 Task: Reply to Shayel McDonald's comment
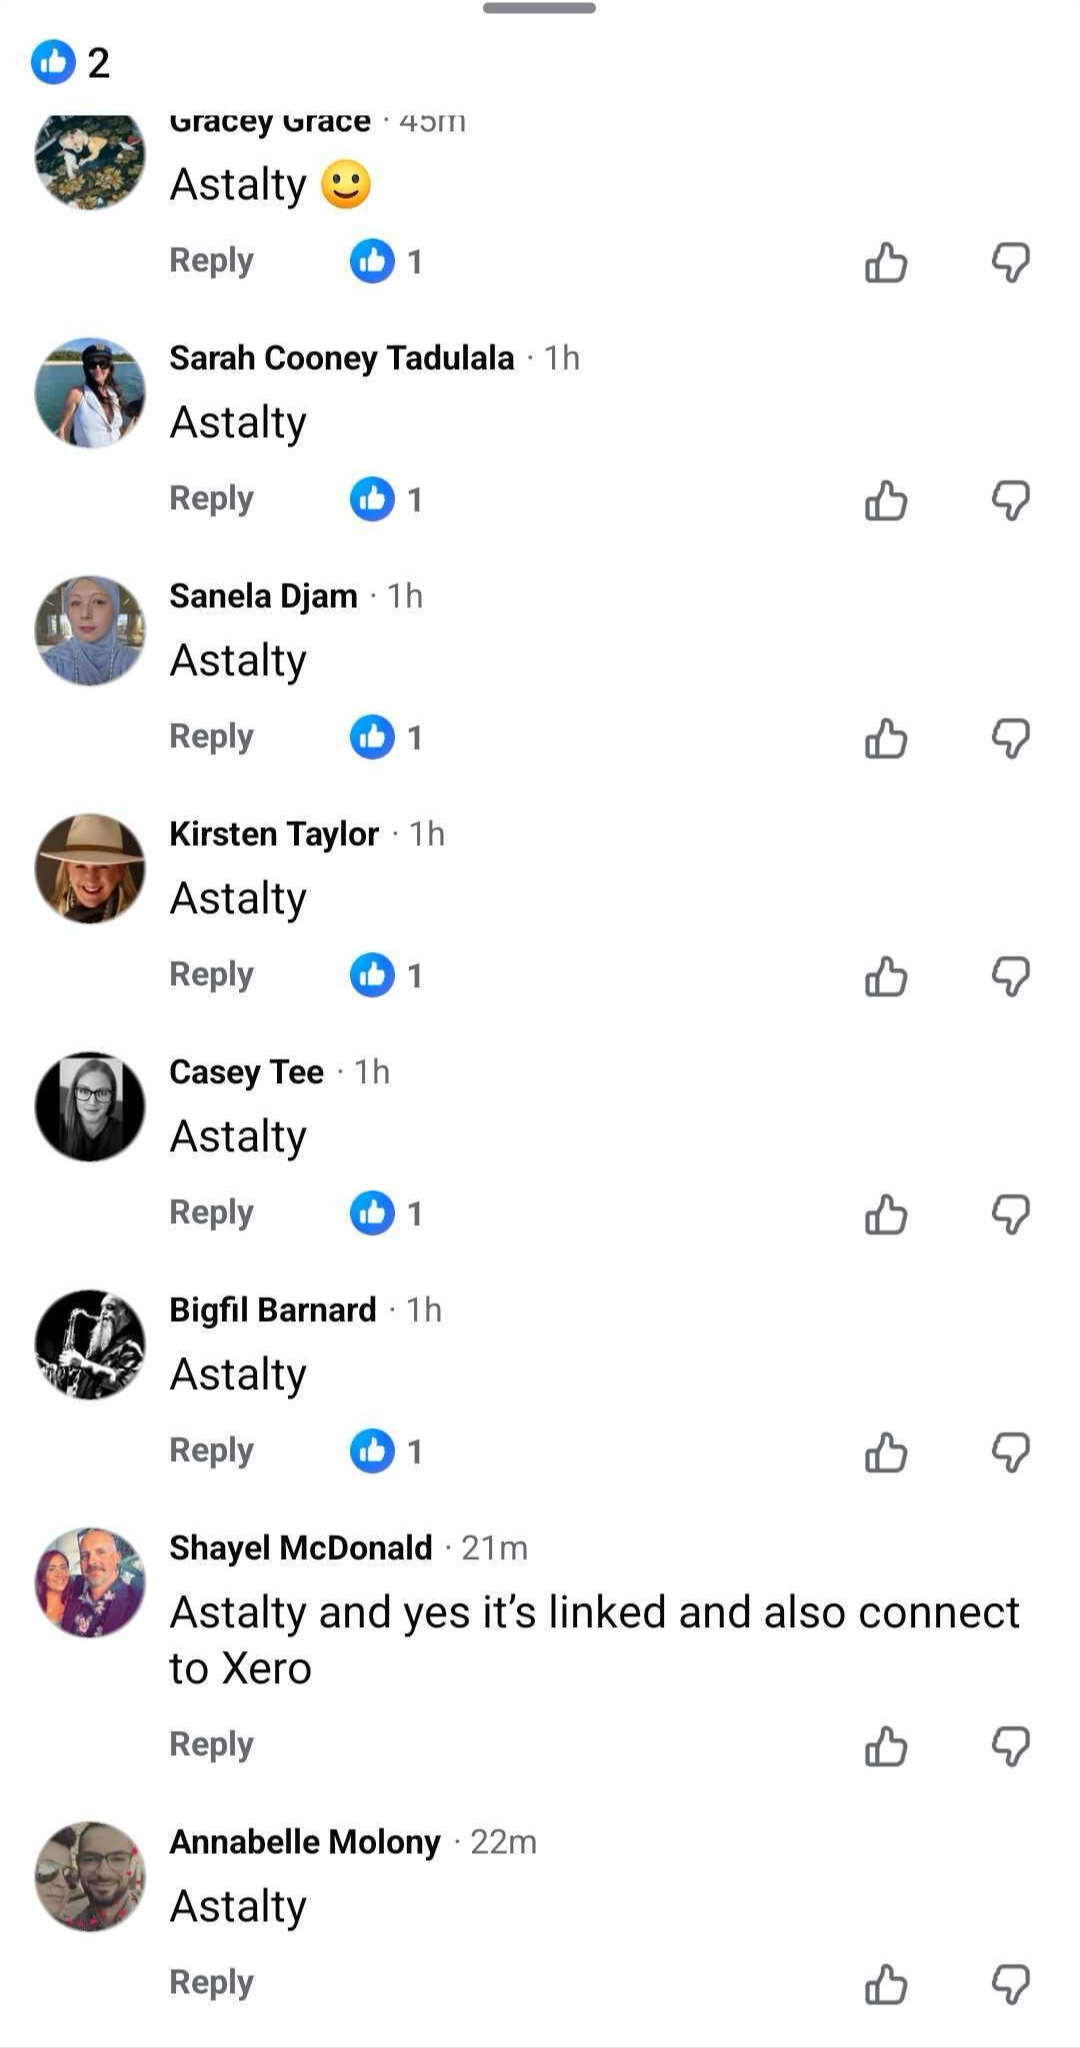point(210,1743)
